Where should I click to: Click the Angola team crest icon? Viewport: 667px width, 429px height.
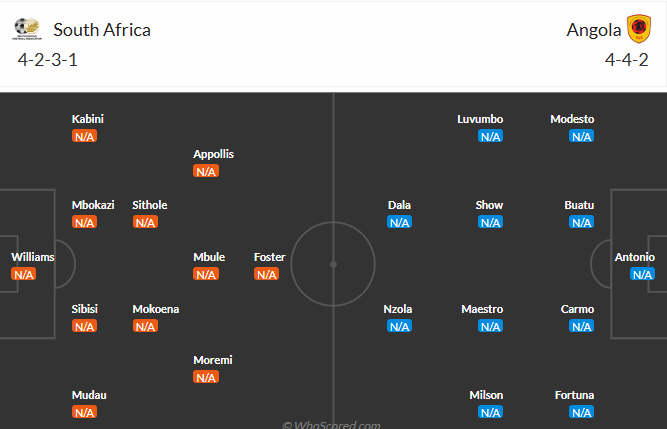coord(637,29)
